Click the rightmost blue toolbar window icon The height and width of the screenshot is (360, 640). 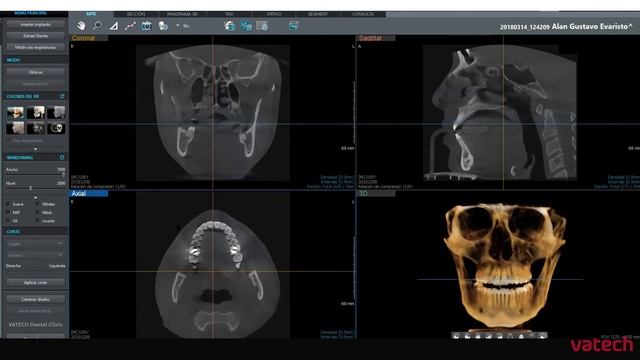(x=293, y=26)
